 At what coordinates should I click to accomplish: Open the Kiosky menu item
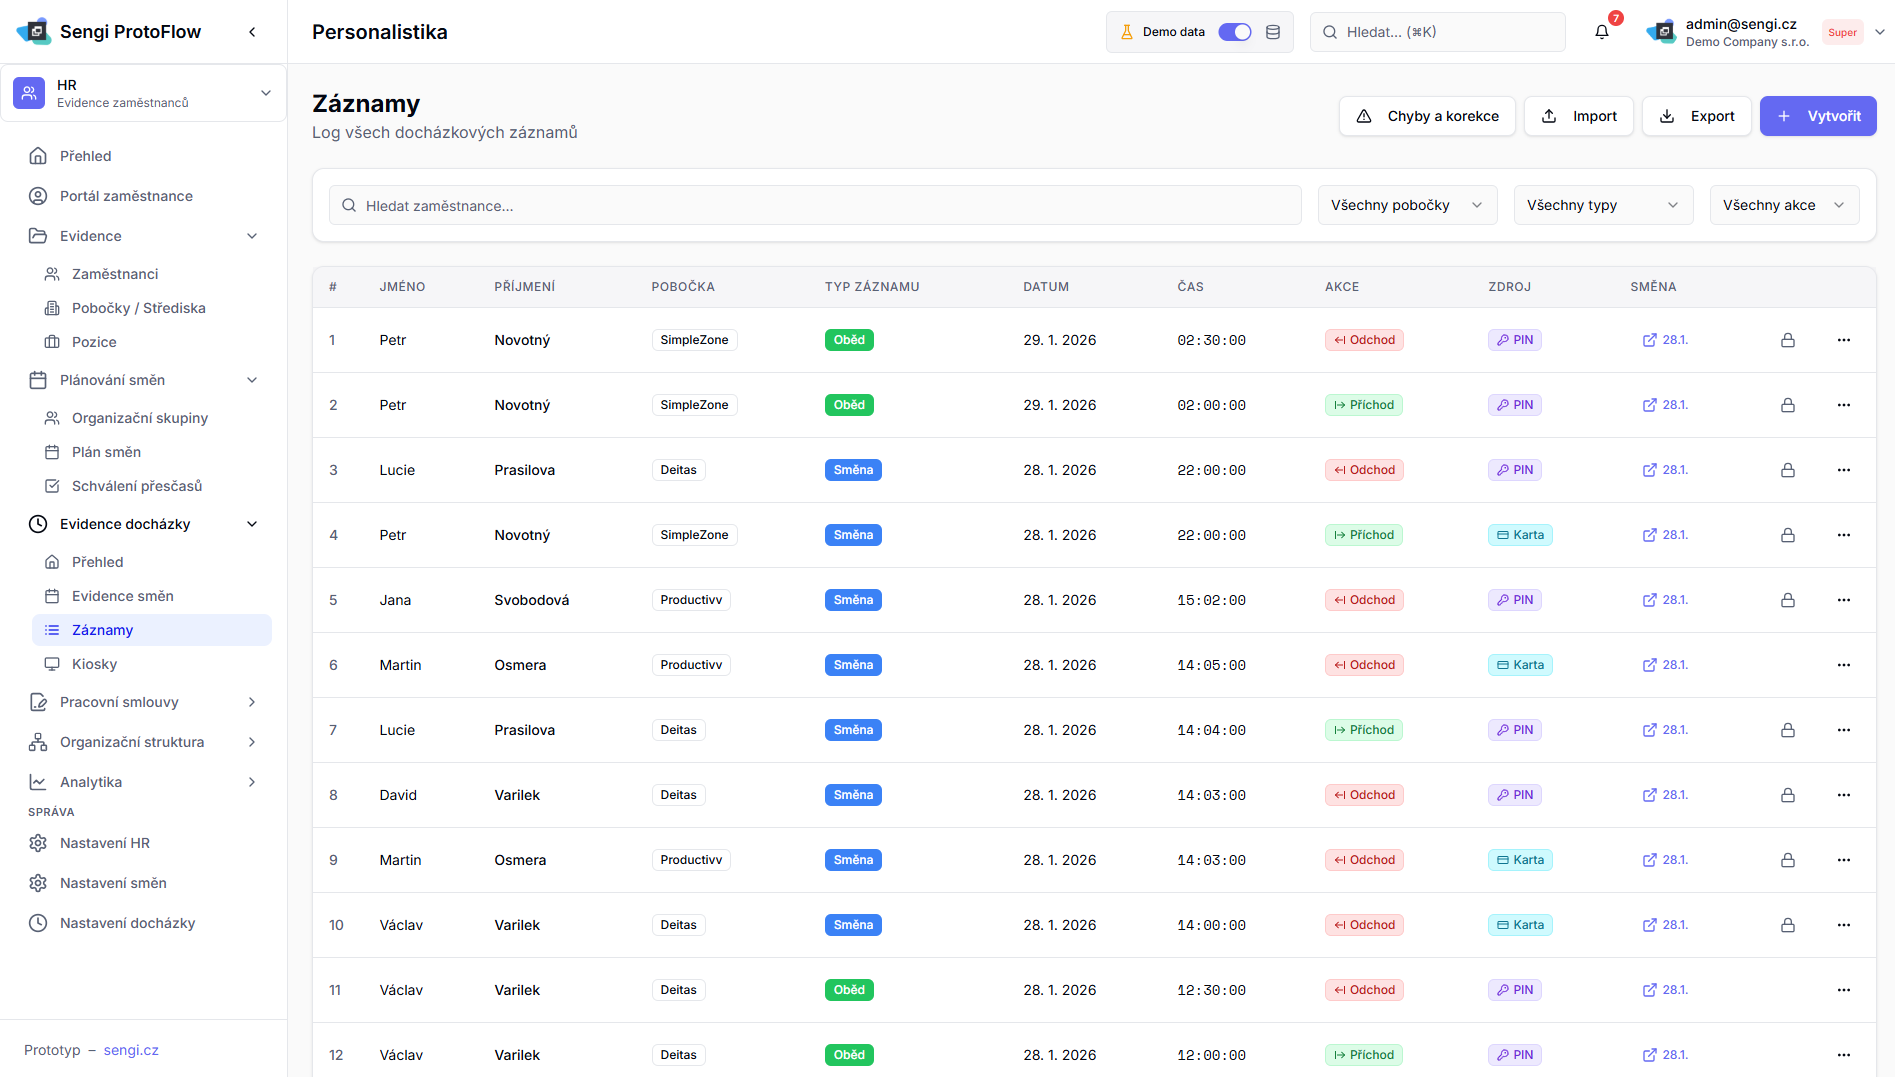pos(94,664)
